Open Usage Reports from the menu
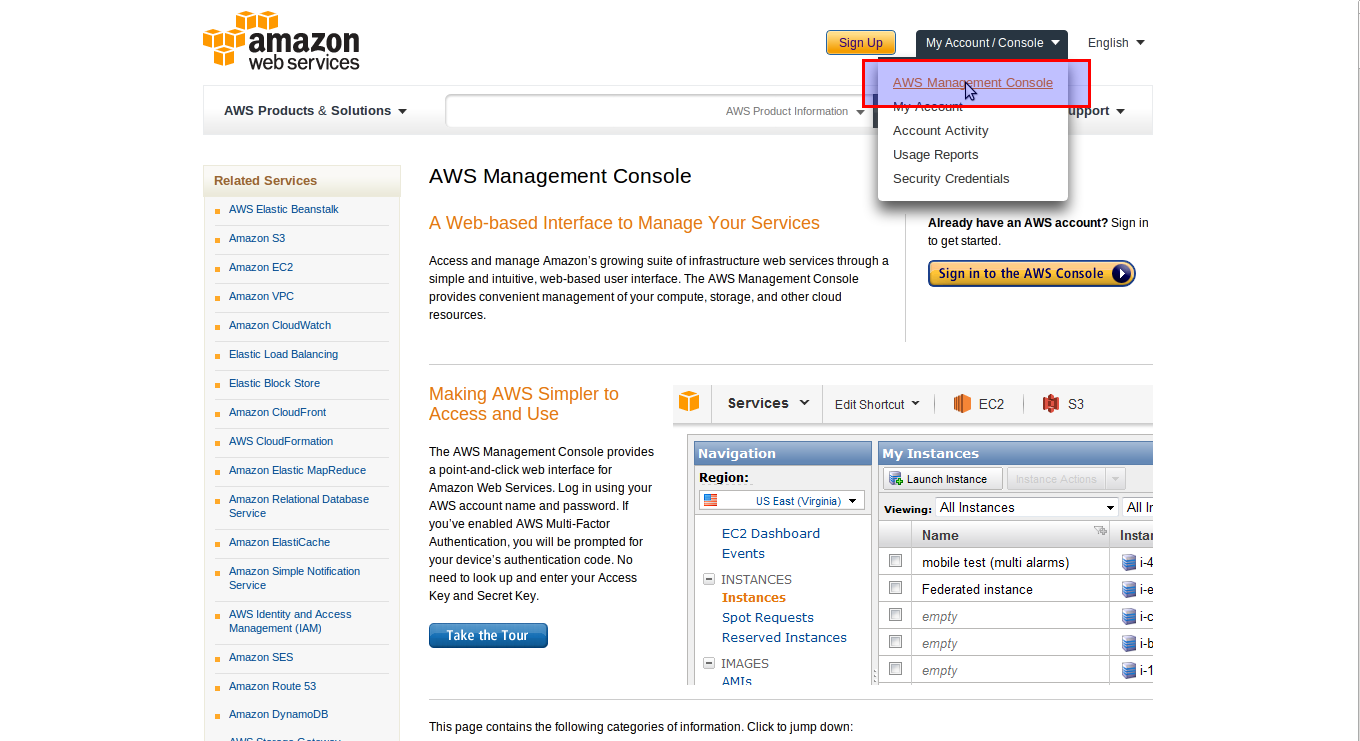Screen dimensions: 1360x741 click(x=936, y=155)
